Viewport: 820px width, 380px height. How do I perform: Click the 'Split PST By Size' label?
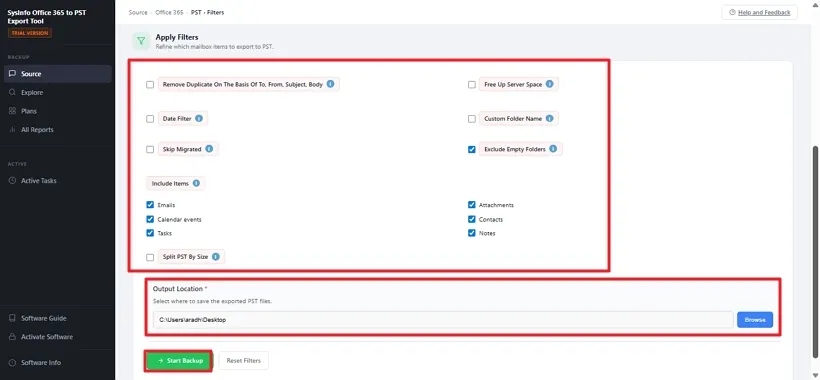pyautogui.click(x=185, y=257)
